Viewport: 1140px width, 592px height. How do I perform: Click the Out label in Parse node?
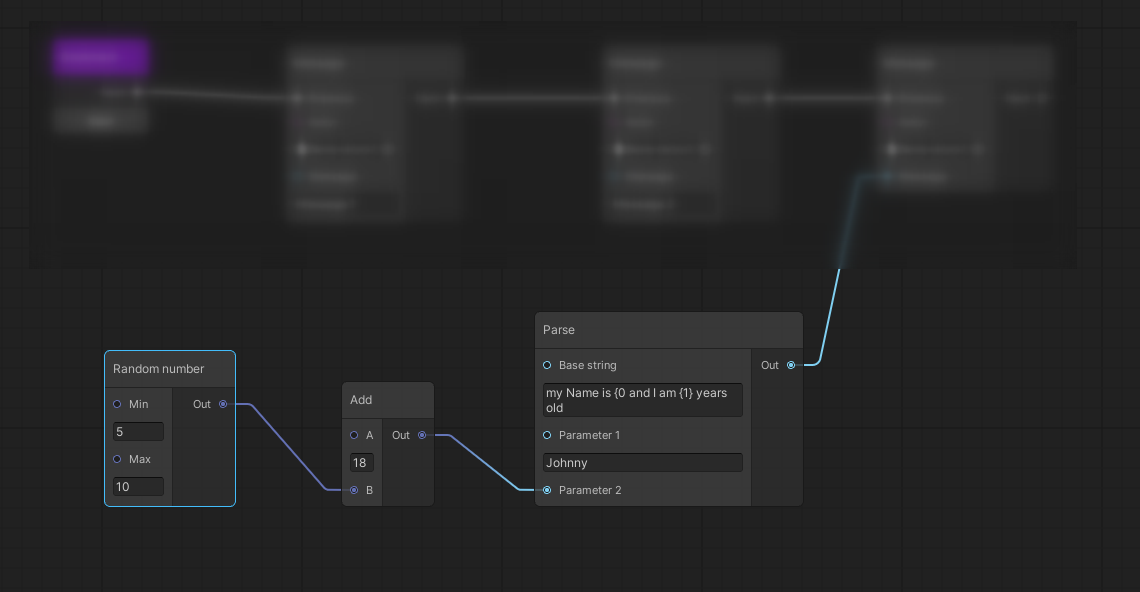point(770,365)
